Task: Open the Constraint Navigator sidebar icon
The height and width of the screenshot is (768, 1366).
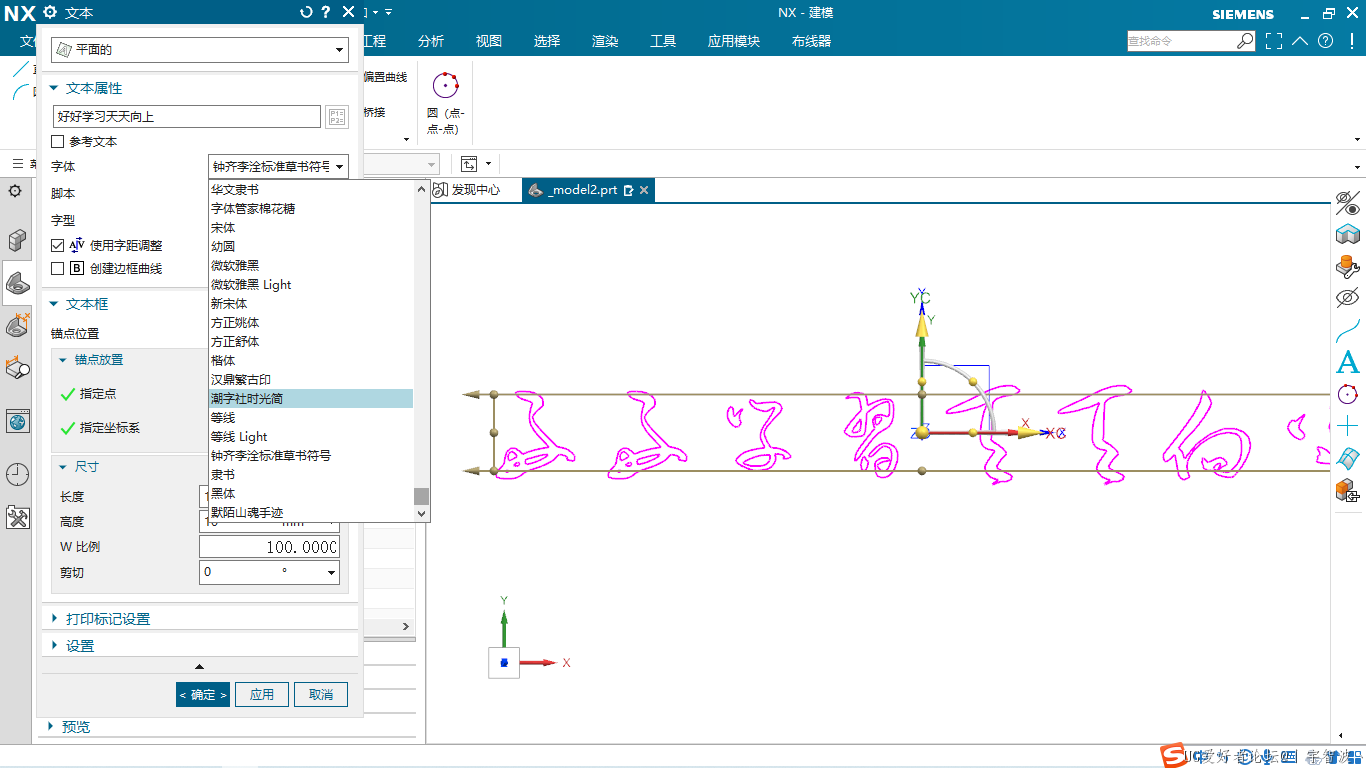Action: (x=17, y=325)
